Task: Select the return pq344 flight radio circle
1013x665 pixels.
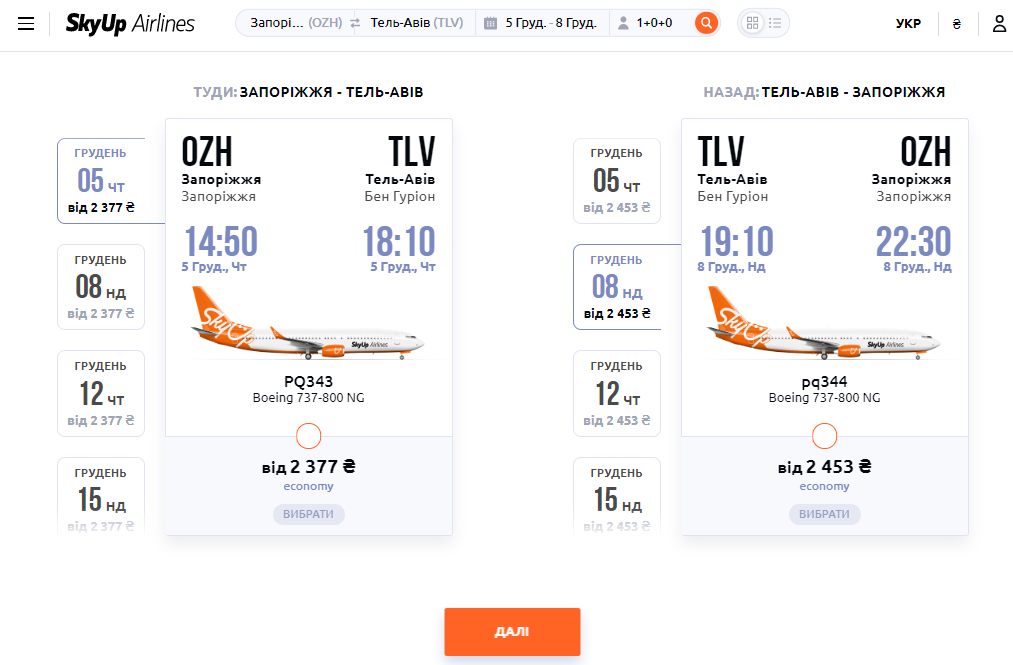Action: 824,436
